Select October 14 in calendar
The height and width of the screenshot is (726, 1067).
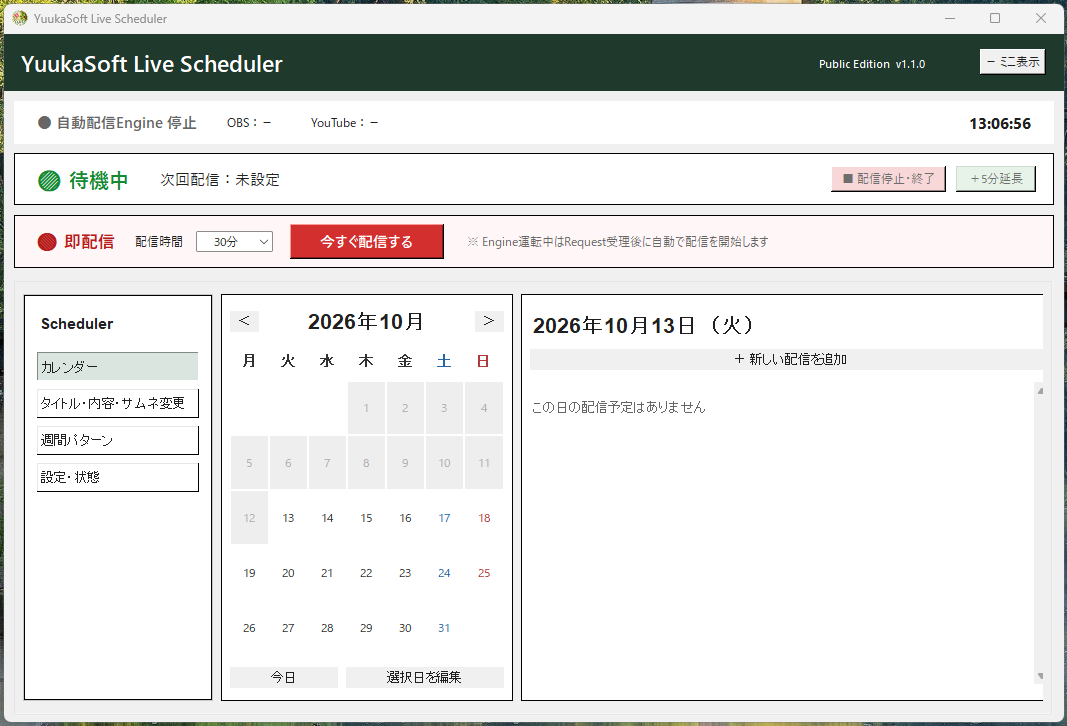point(327,518)
